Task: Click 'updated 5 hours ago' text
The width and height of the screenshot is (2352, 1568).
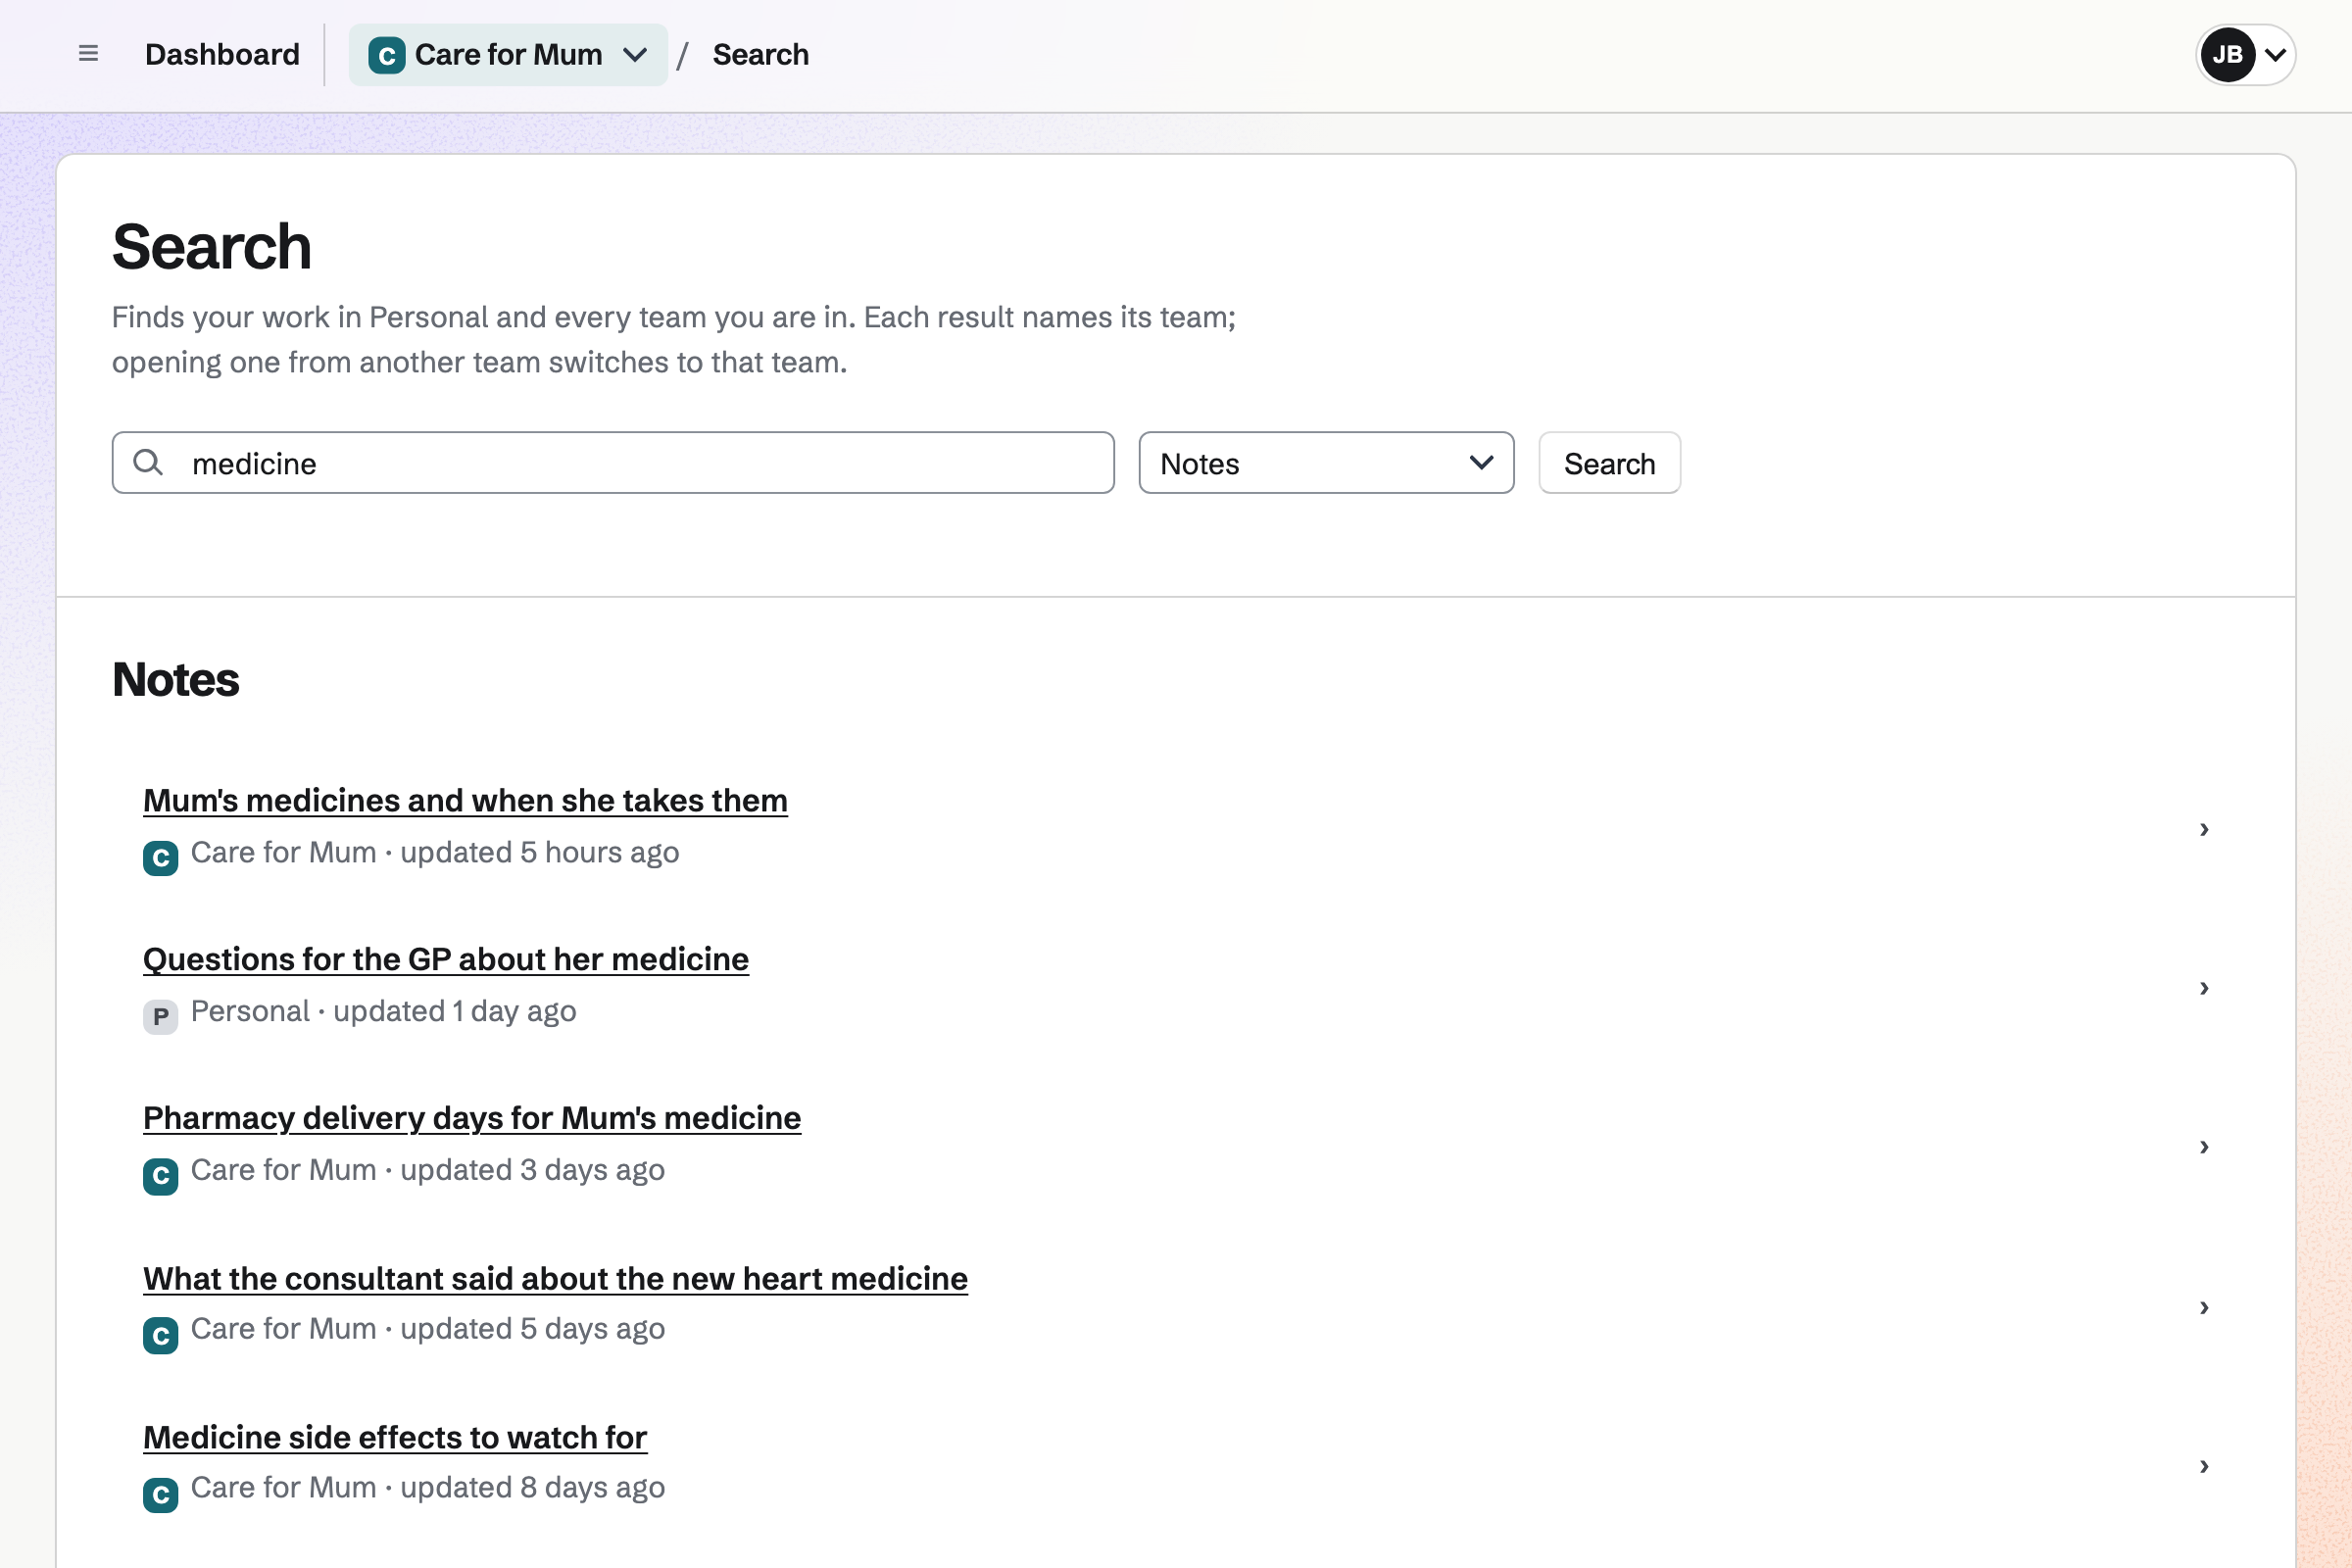Action: tap(540, 853)
